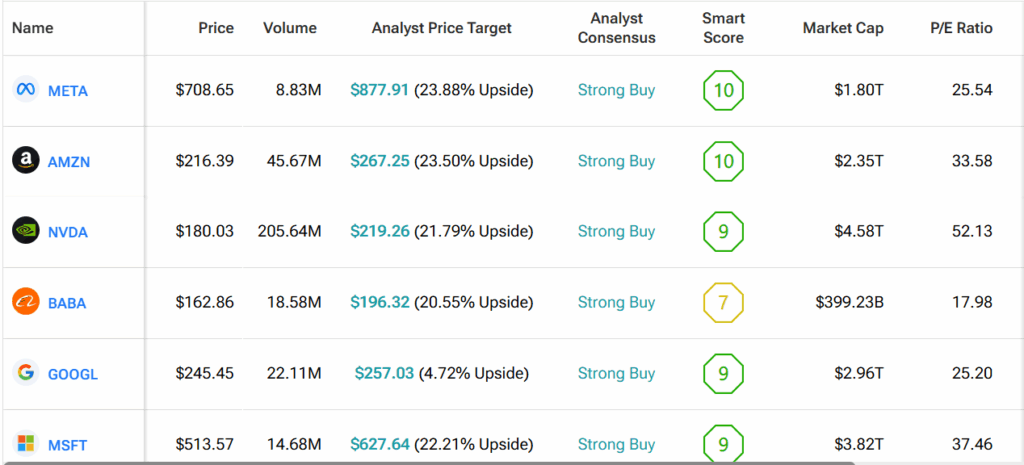Click the Microsoft logo icon
This screenshot has height=465, width=1024.
(x=26, y=443)
